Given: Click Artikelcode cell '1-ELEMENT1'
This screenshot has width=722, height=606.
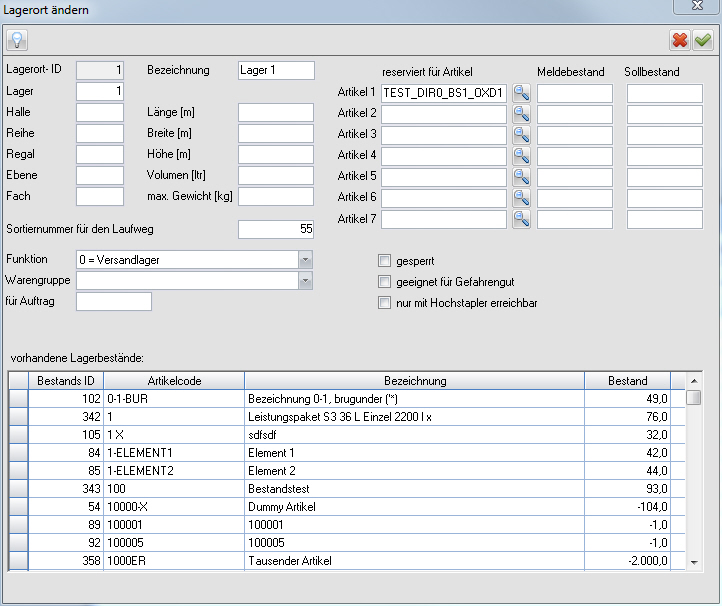Looking at the screenshot, I should pos(174,453).
